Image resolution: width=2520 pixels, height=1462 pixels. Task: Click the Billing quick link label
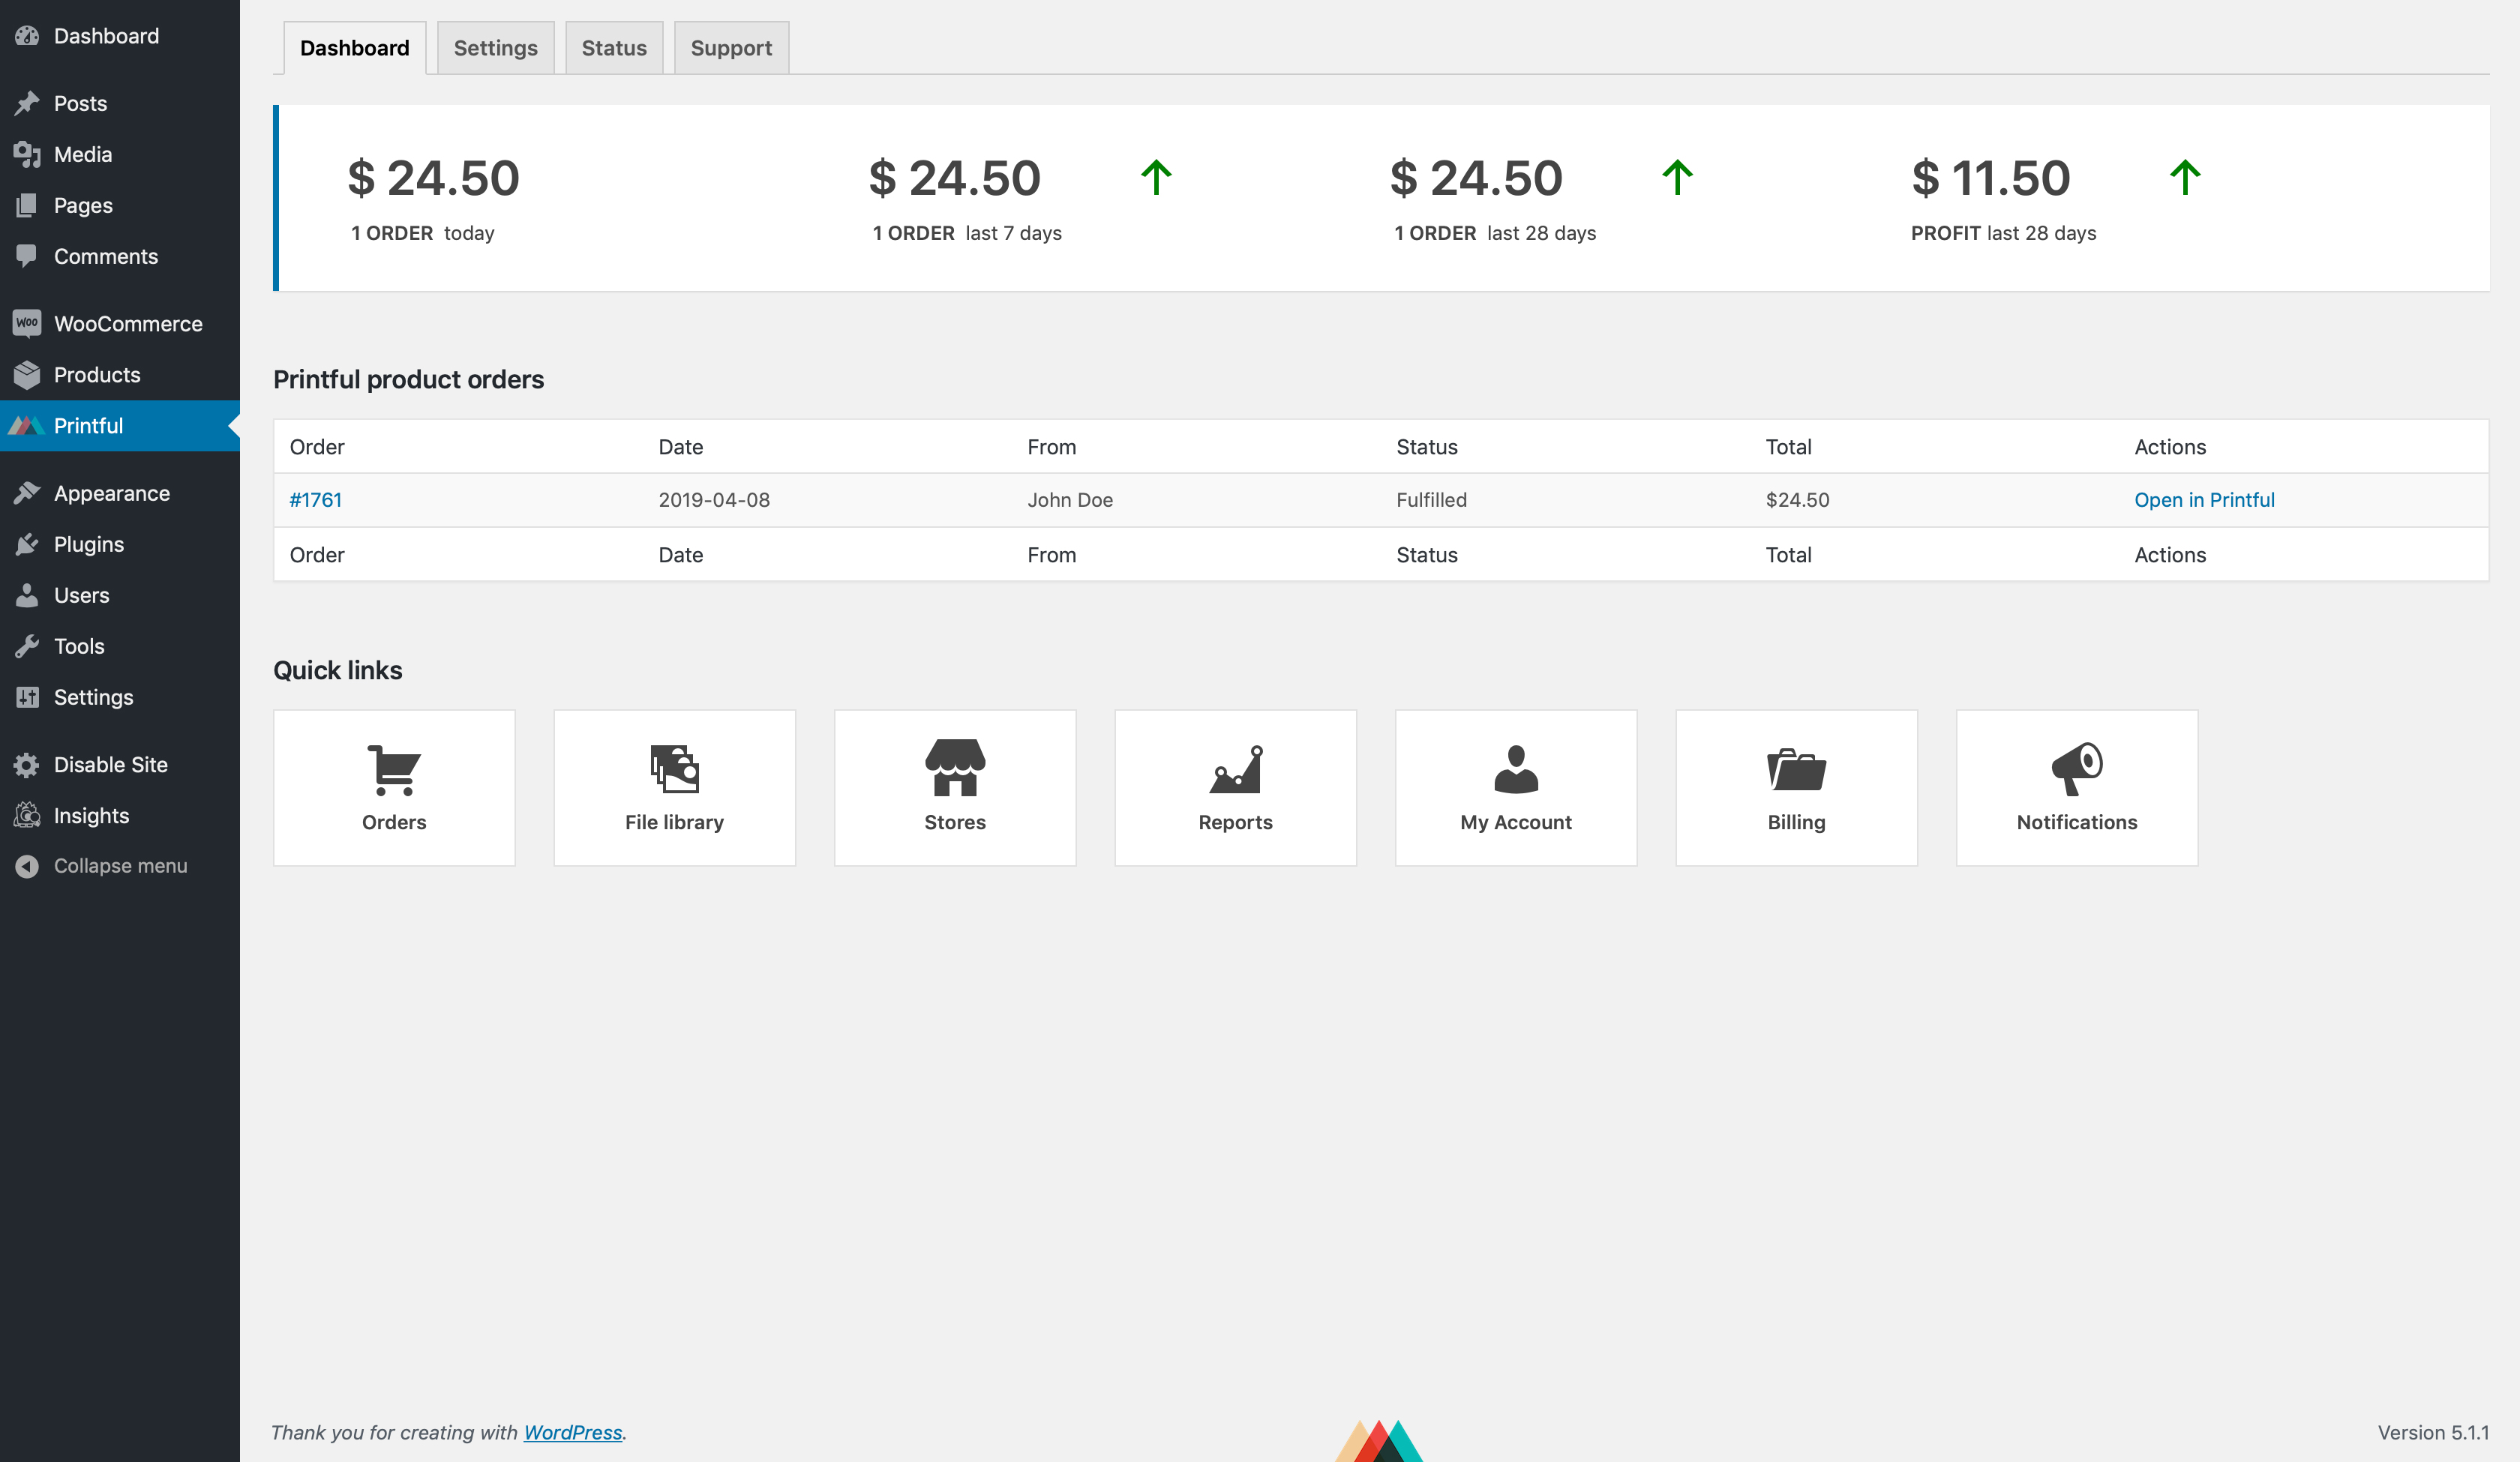(1797, 822)
